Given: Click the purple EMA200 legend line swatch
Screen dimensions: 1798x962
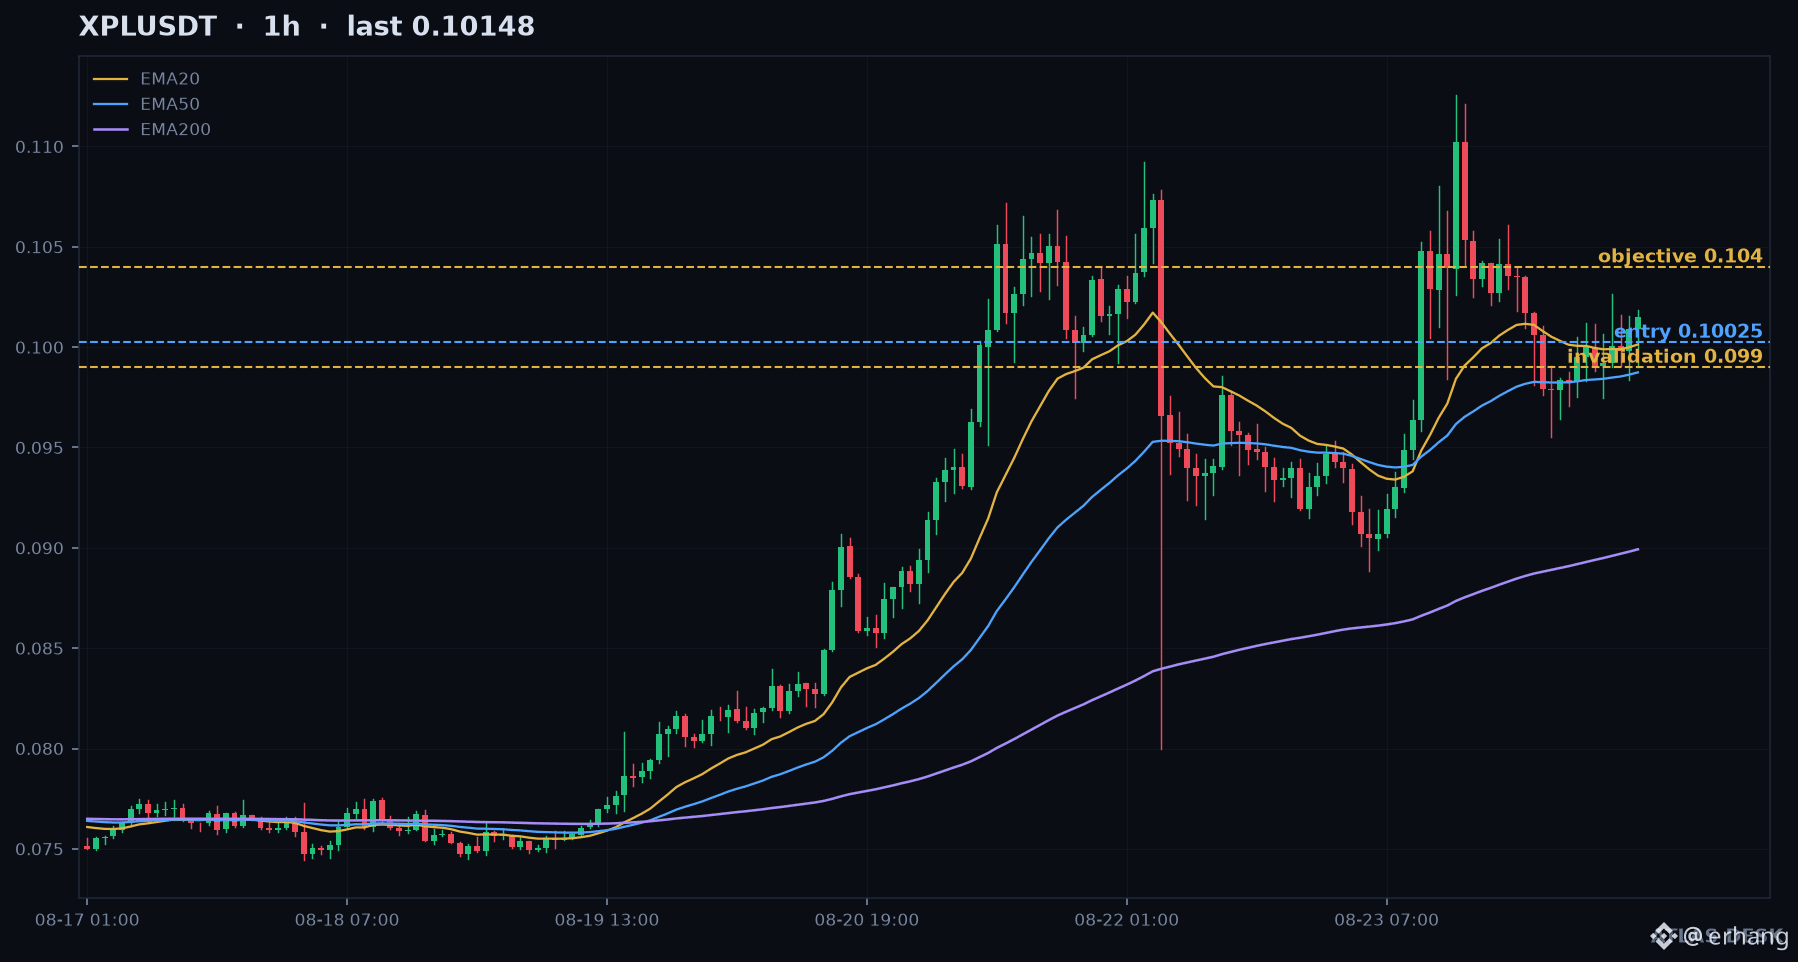Looking at the screenshot, I should (111, 129).
